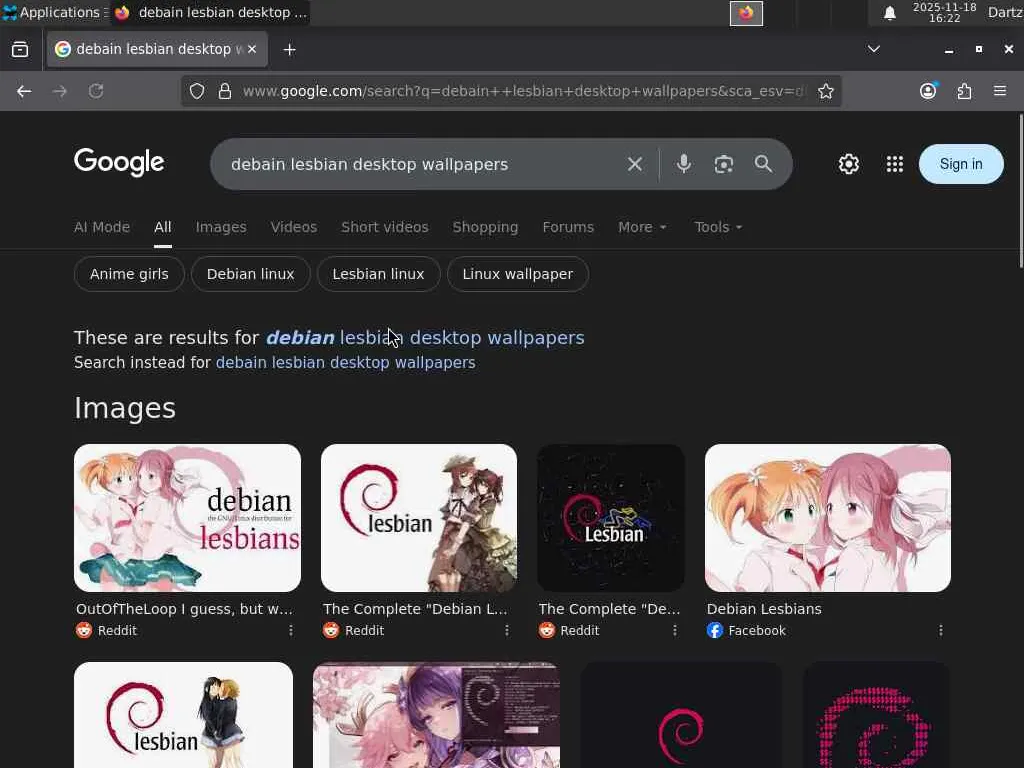Show the panel clock calendar
The image size is (1024, 768).
coord(944,12)
